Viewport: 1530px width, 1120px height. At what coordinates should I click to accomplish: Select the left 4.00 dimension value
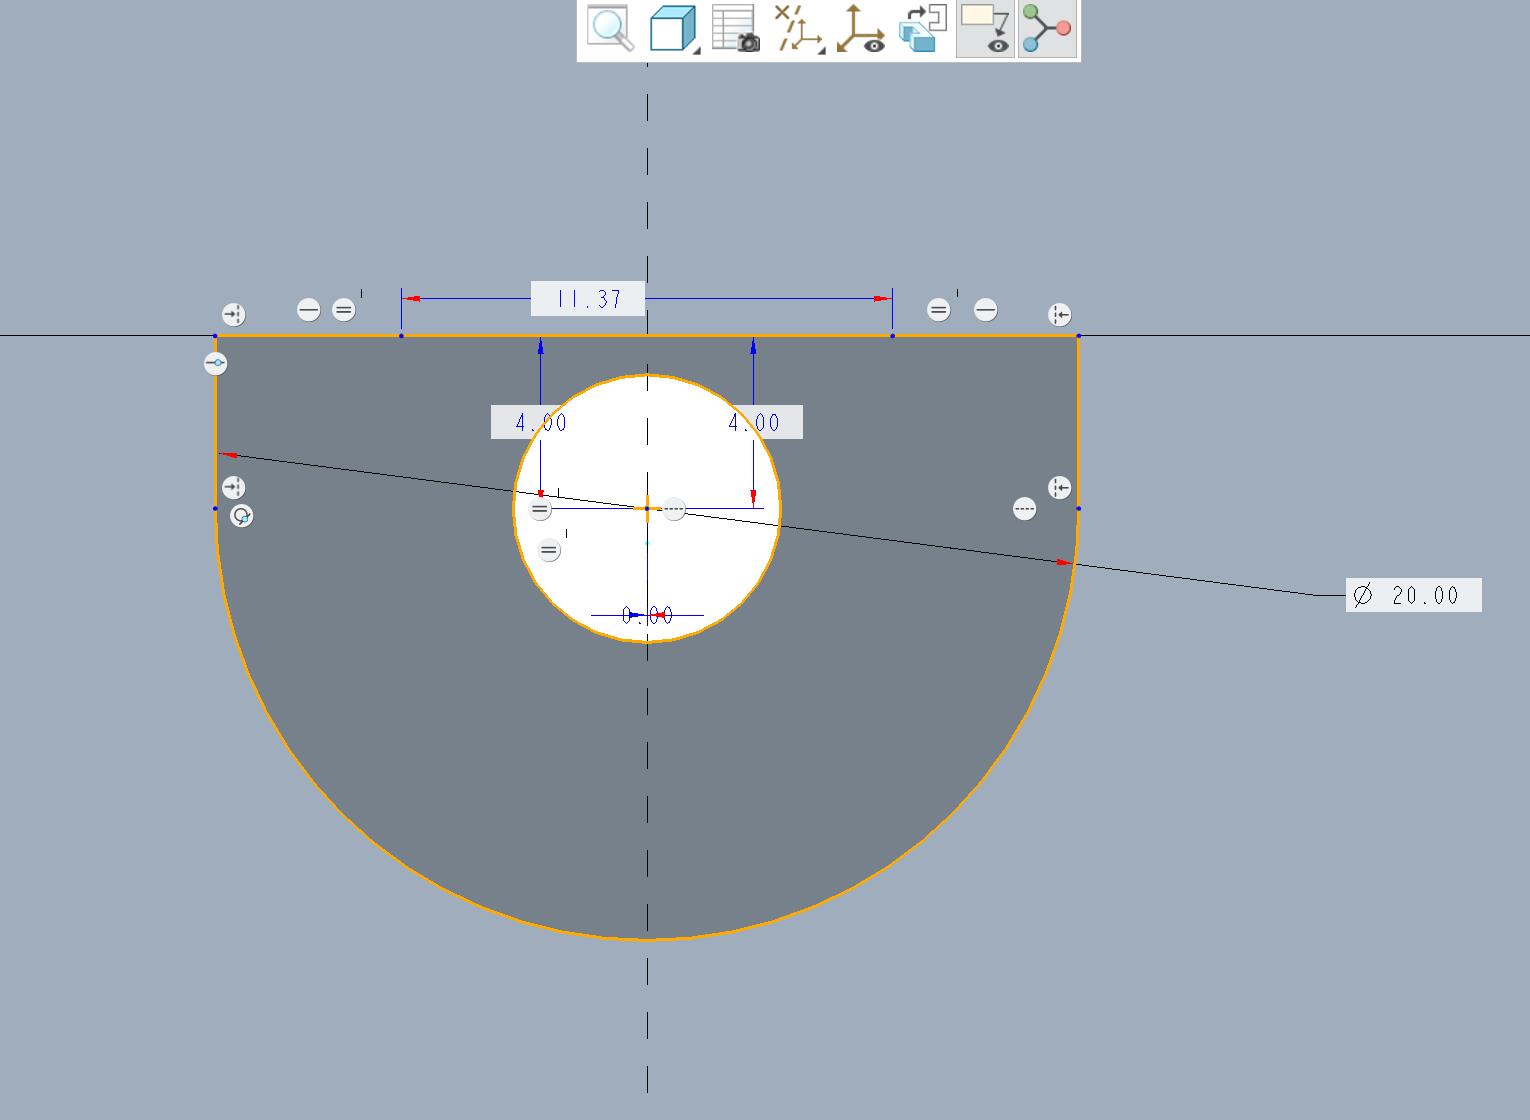pyautogui.click(x=541, y=422)
